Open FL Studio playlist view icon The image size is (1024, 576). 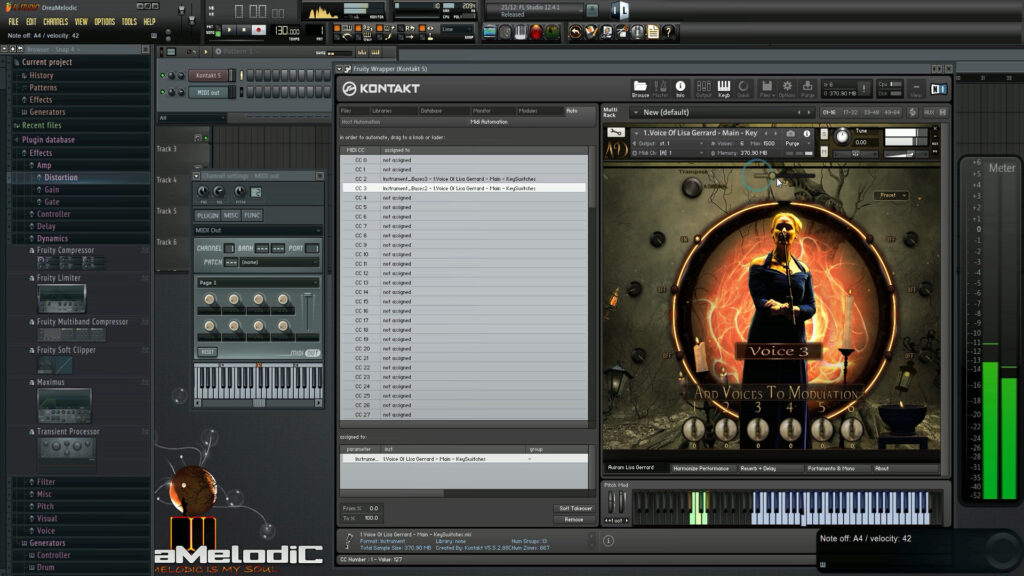pyautogui.click(x=489, y=32)
